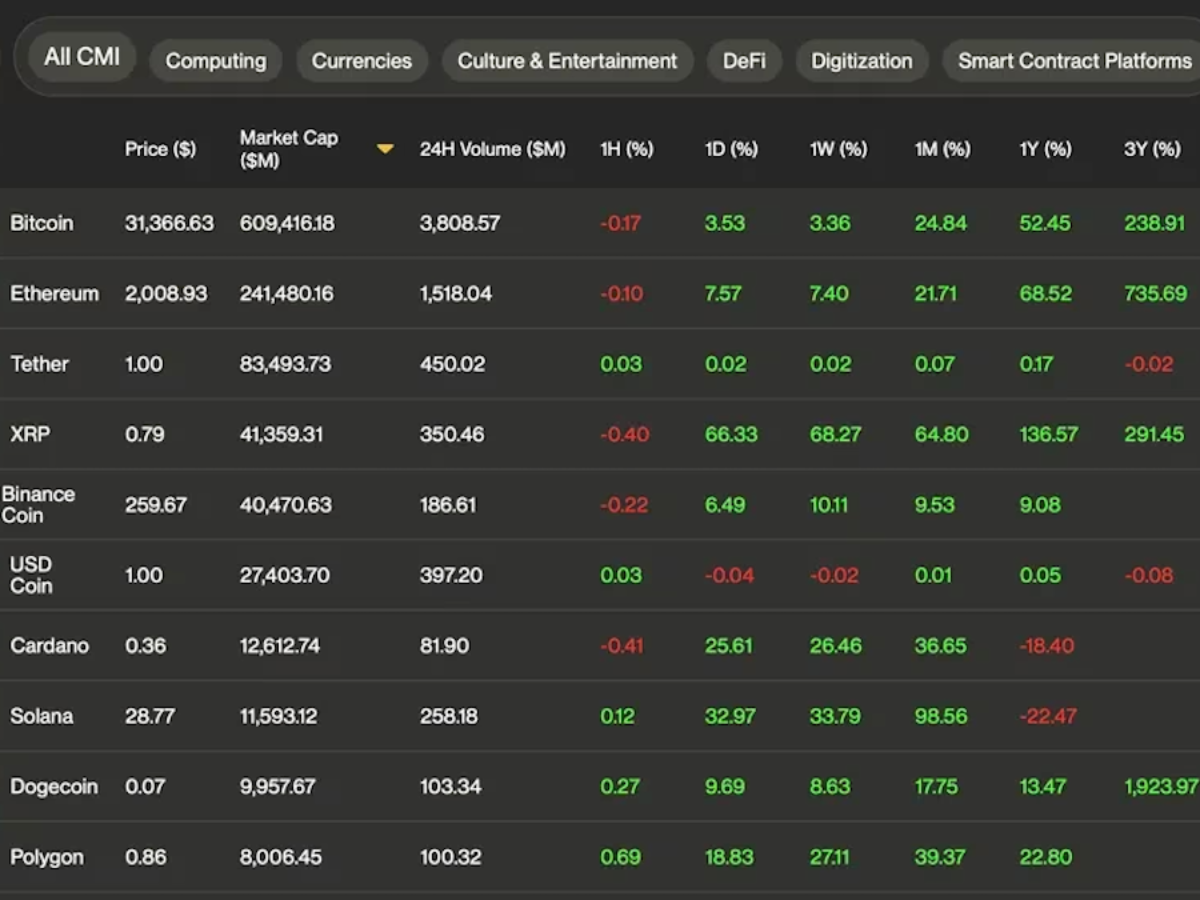The width and height of the screenshot is (1200, 900).
Task: Open the Ethereum row name
Action: [x=55, y=294]
